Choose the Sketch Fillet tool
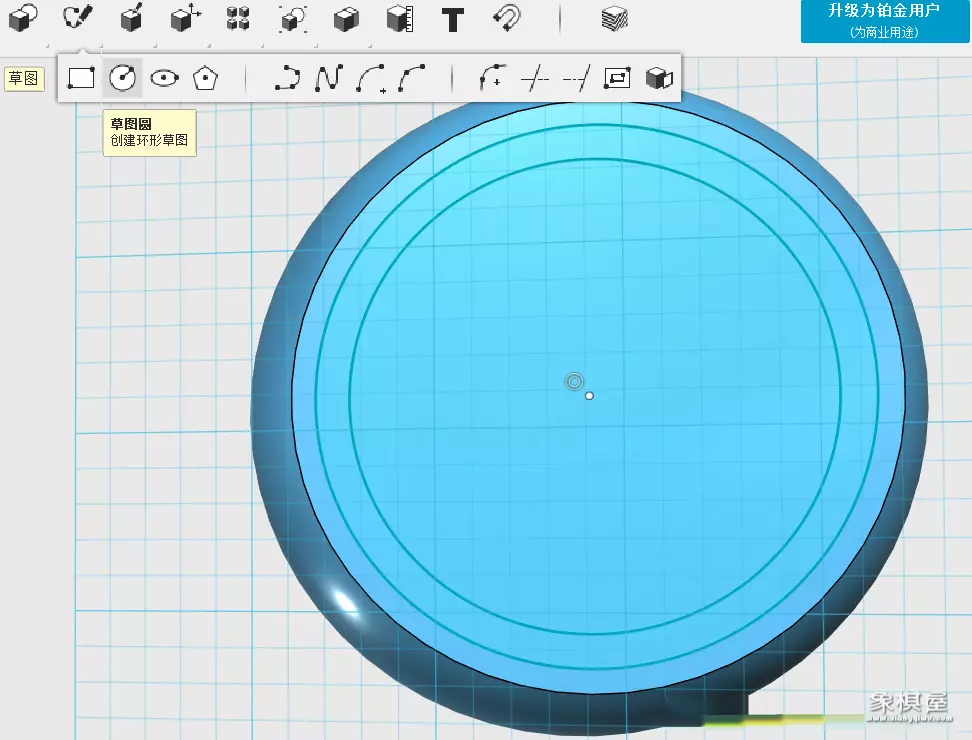Viewport: 972px width, 740px height. click(493, 78)
